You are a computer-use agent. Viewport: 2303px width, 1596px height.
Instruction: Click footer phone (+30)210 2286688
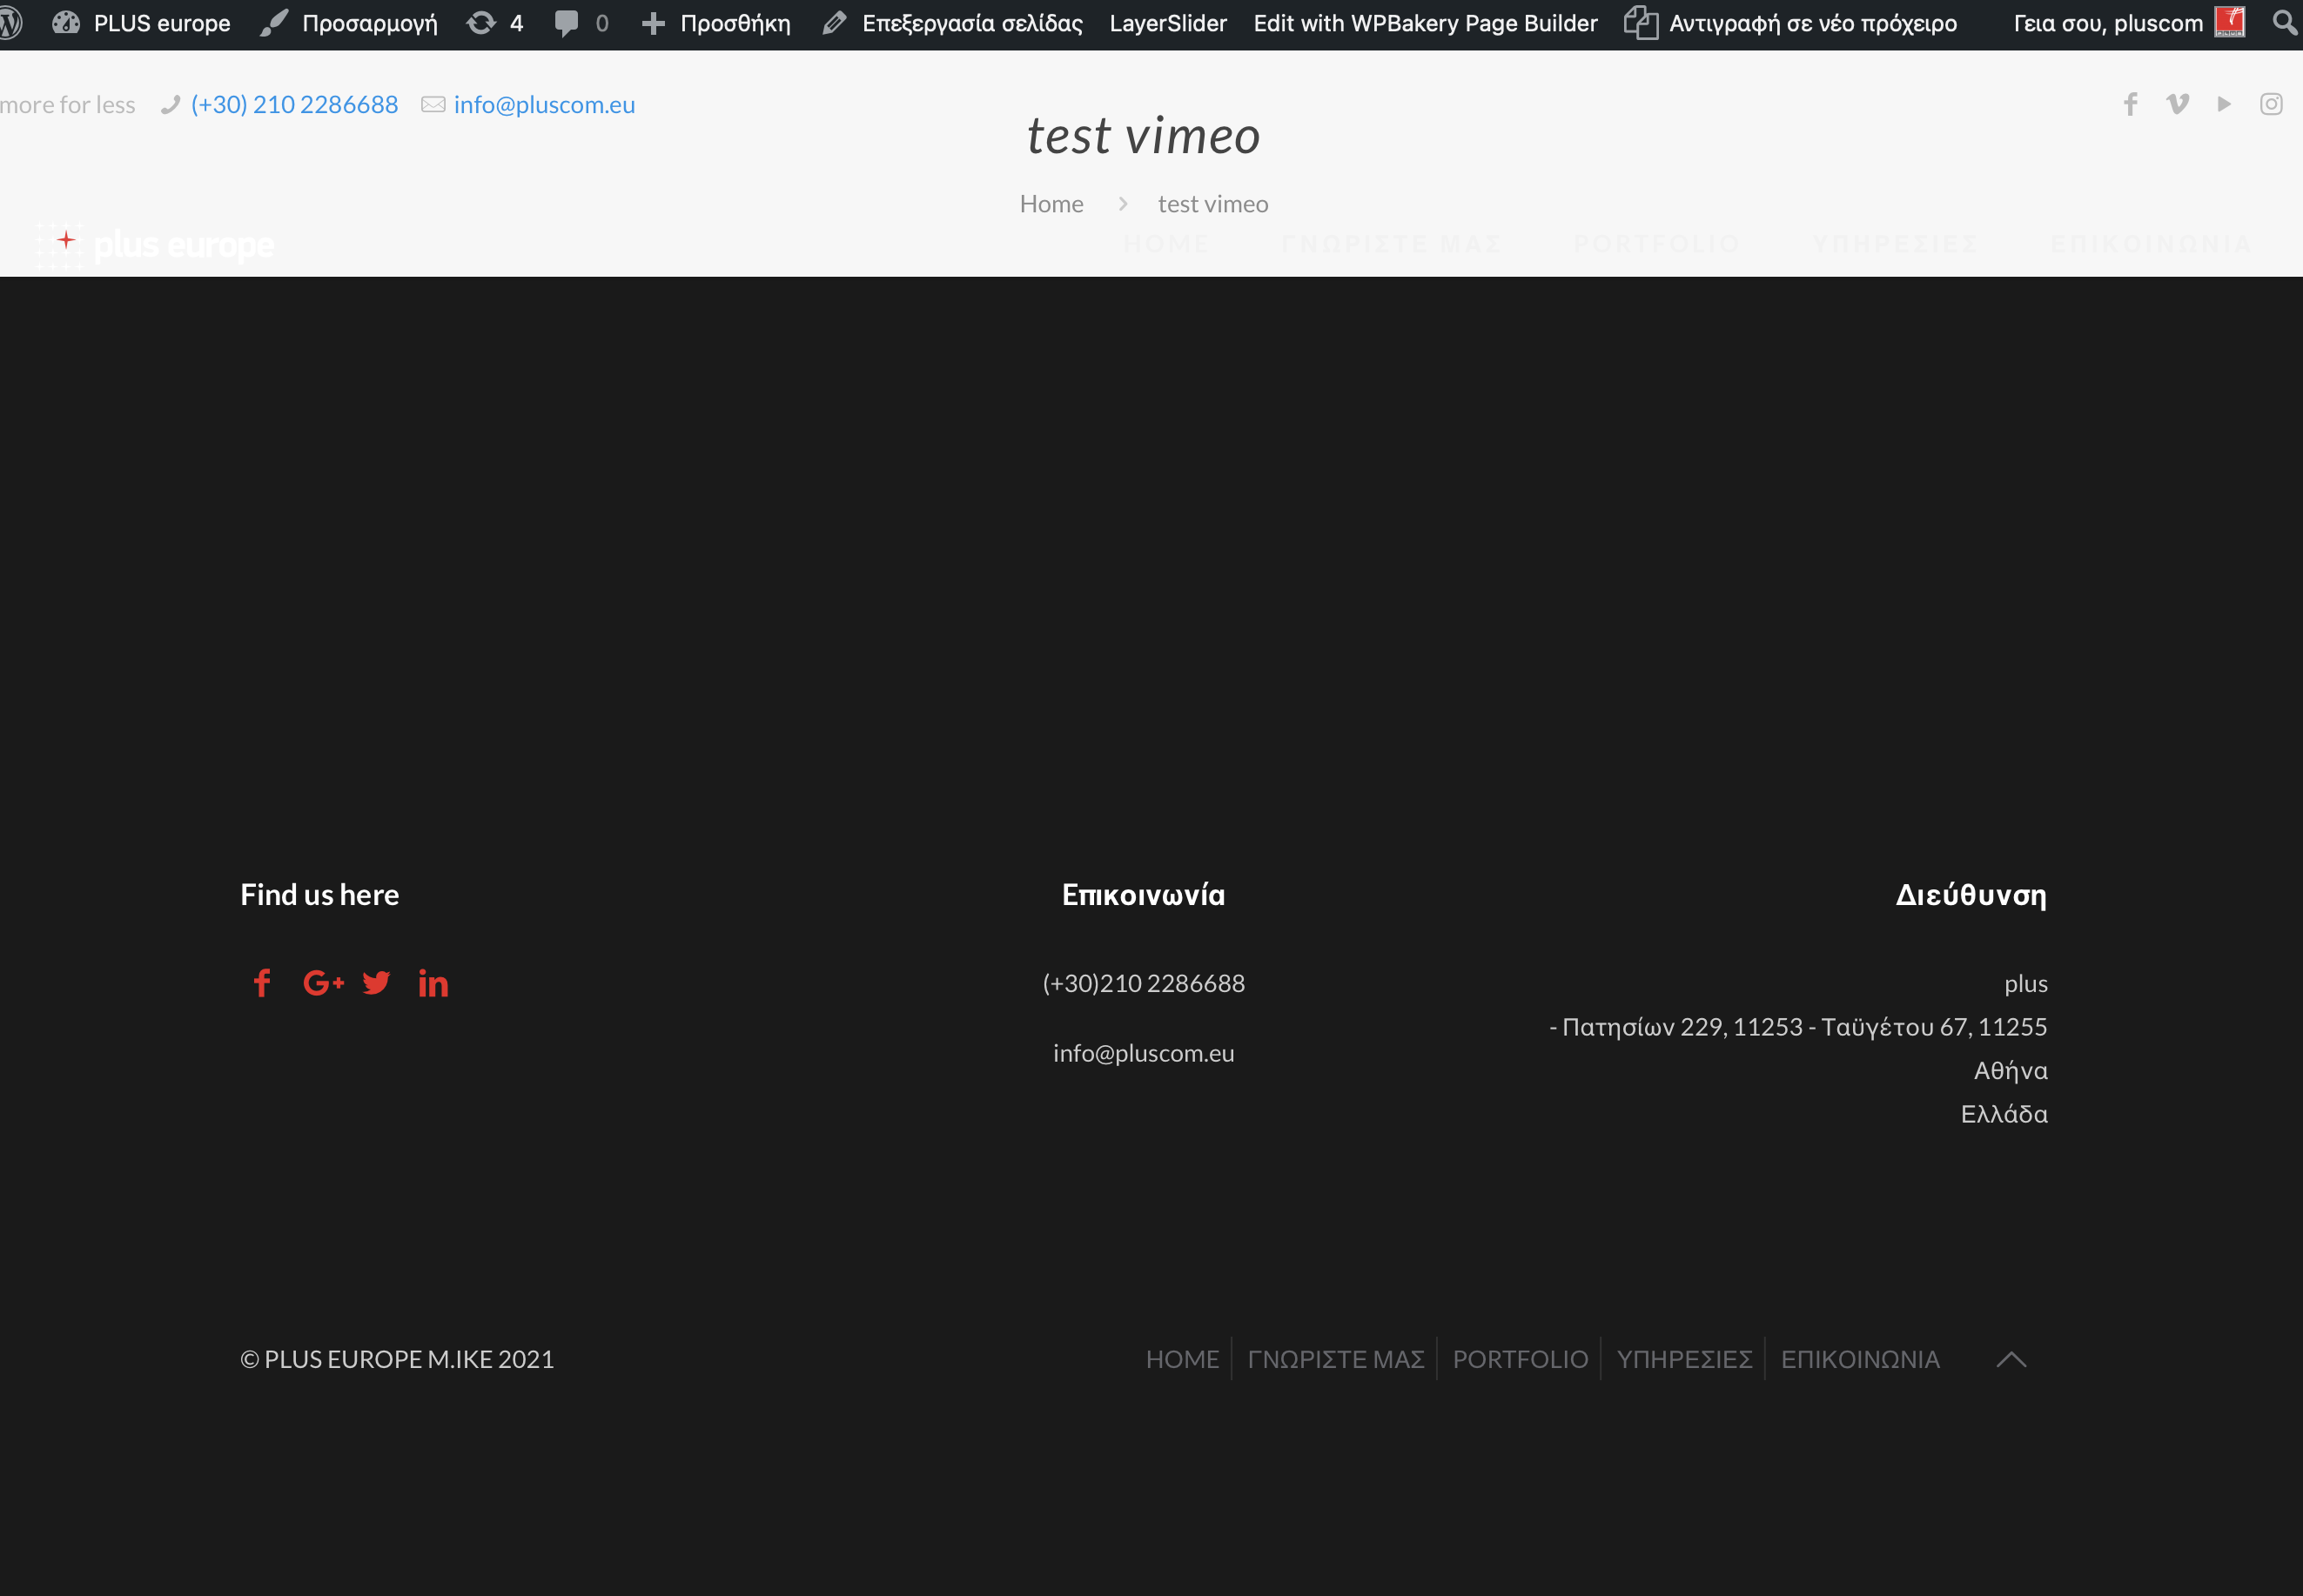tap(1143, 983)
